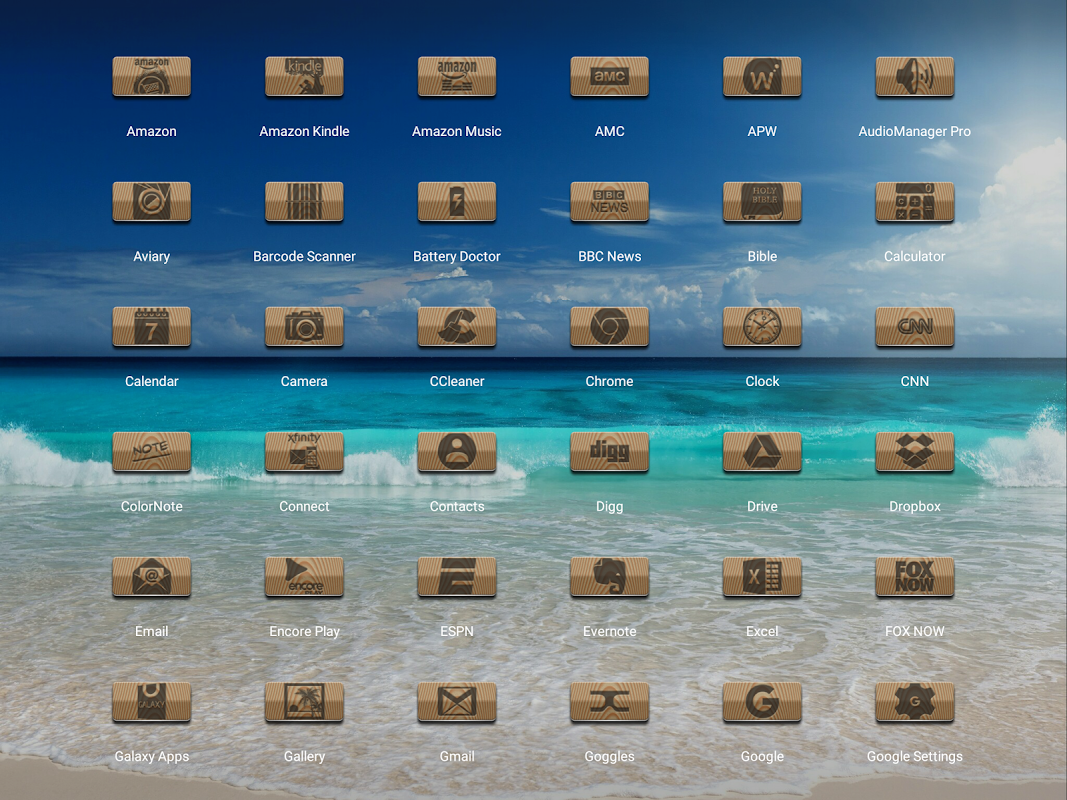Launch the Evernote elephant icon

point(609,577)
